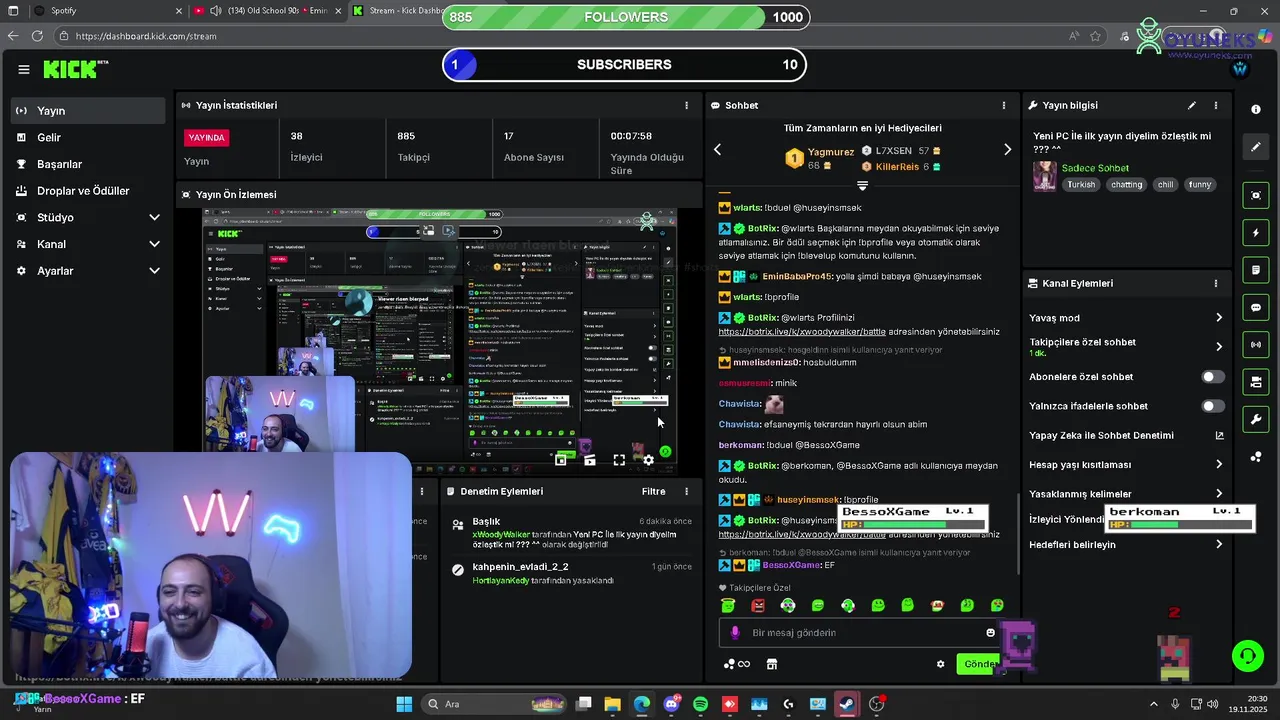Click the green headset support button
The width and height of the screenshot is (1280, 720).
[1247, 656]
